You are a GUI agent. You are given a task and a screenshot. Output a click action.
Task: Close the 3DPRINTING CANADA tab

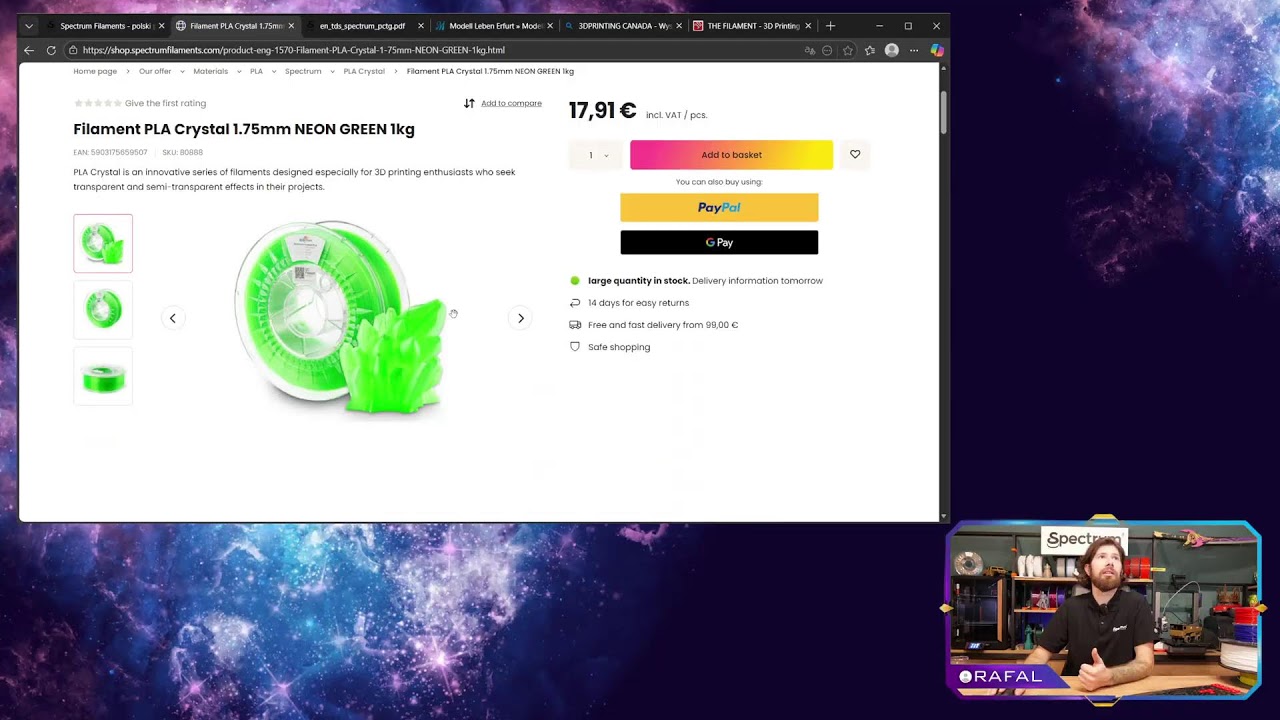coord(679,26)
